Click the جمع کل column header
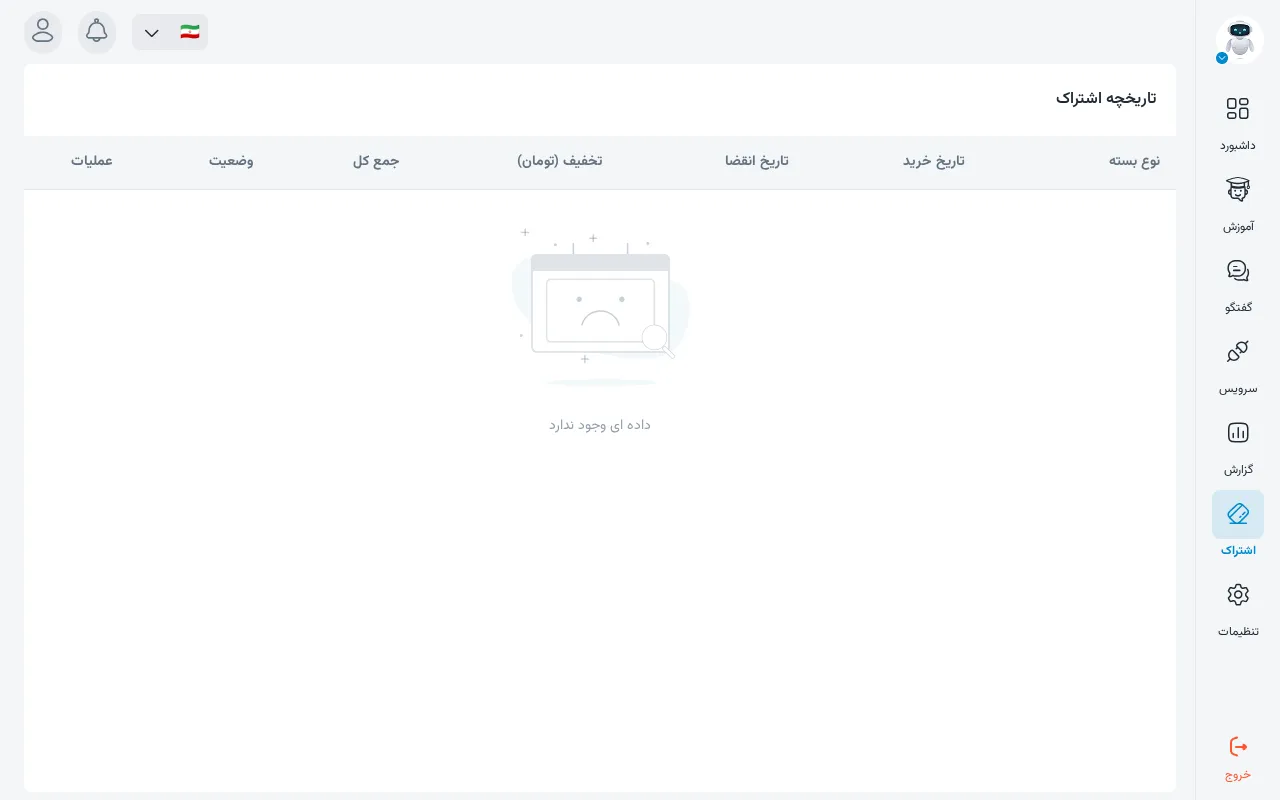 376,161
